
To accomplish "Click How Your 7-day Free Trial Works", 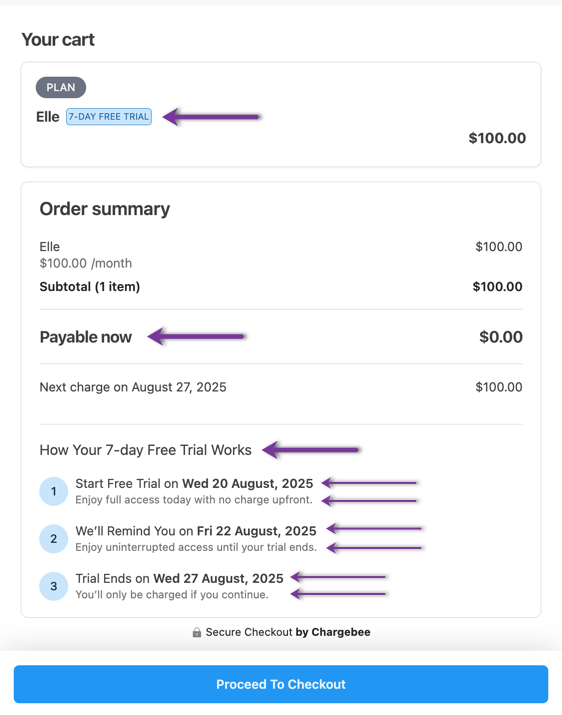I will pyautogui.click(x=146, y=450).
